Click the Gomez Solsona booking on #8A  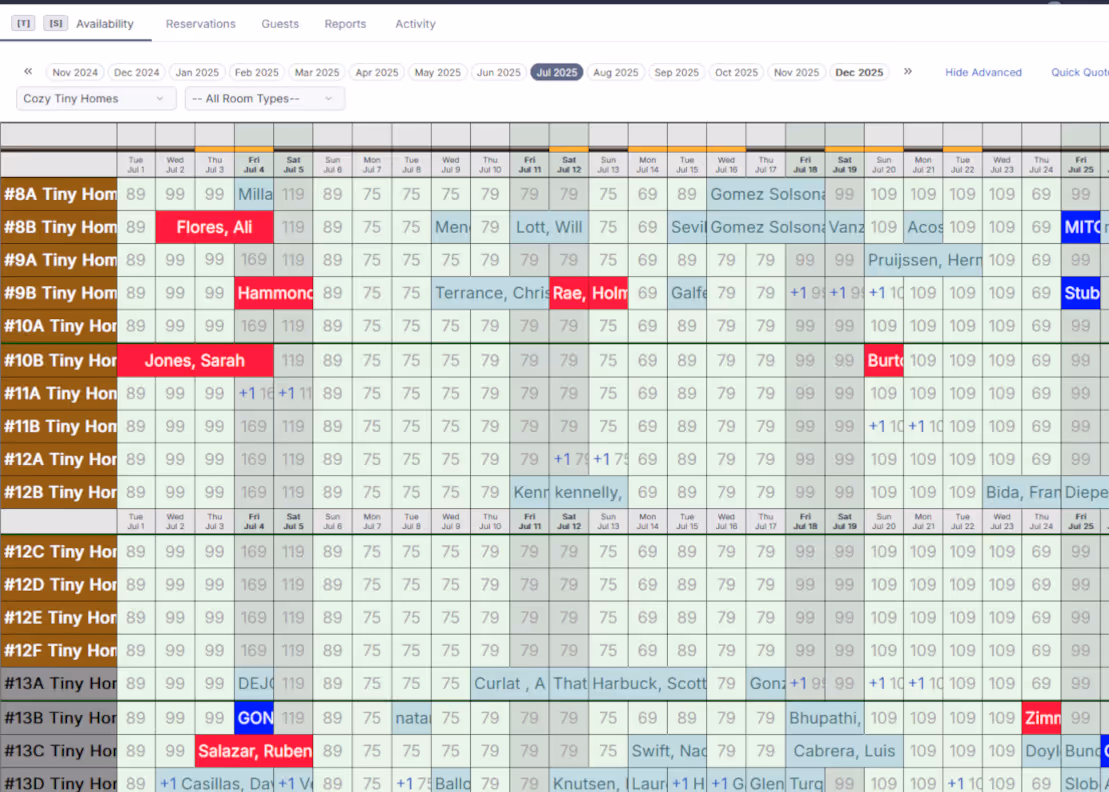click(x=766, y=194)
